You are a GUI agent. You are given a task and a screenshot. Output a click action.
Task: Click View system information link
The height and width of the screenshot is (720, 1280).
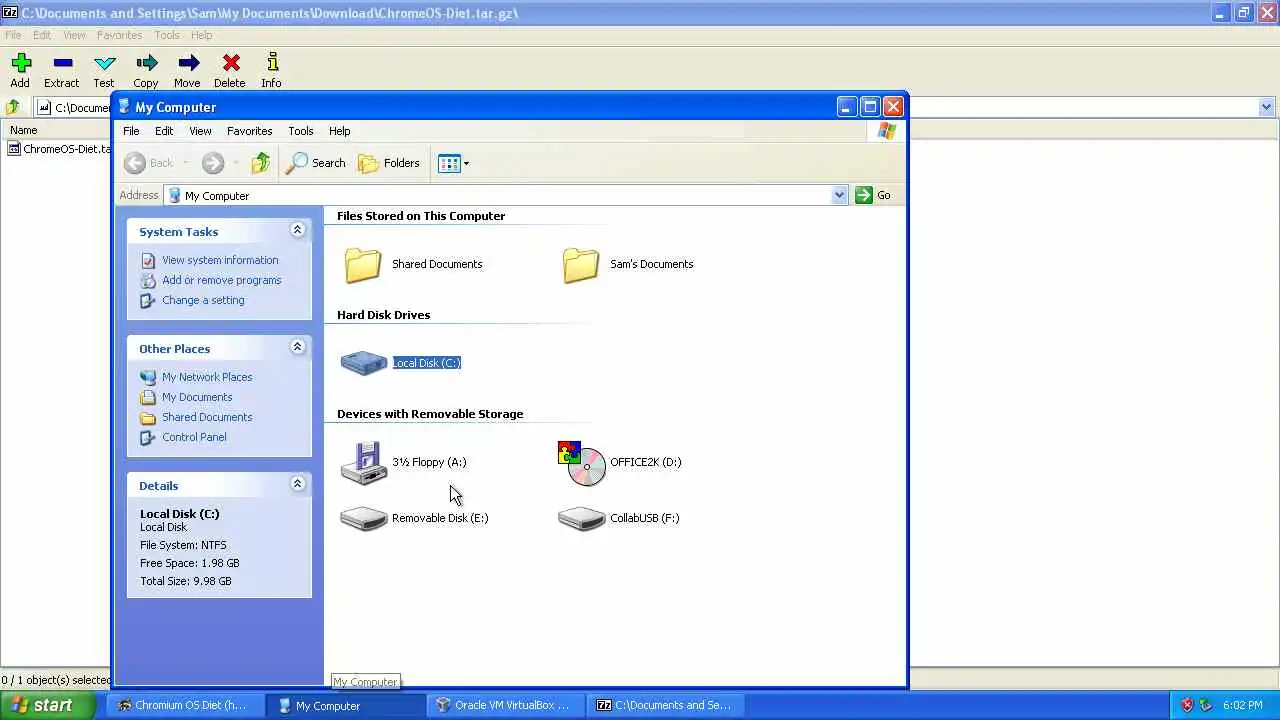pyautogui.click(x=220, y=260)
